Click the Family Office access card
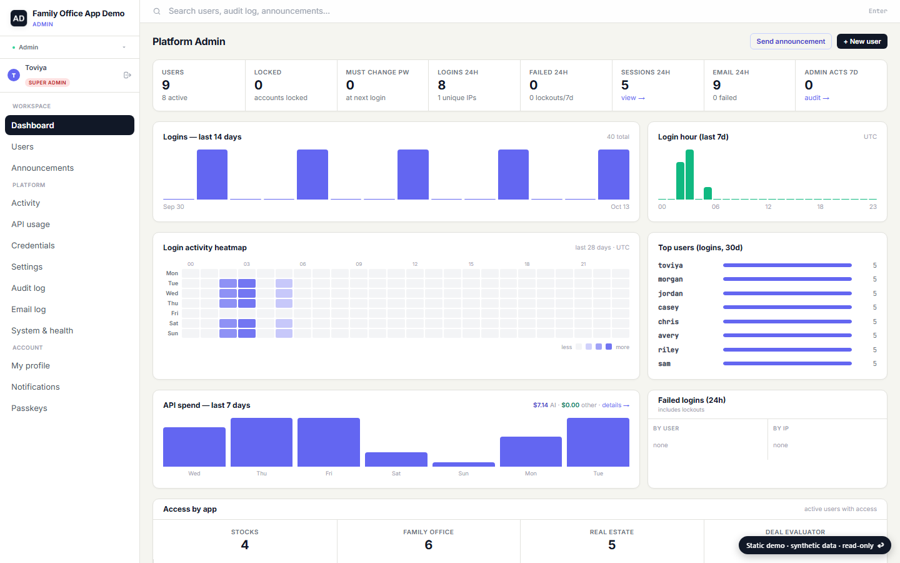 point(429,541)
